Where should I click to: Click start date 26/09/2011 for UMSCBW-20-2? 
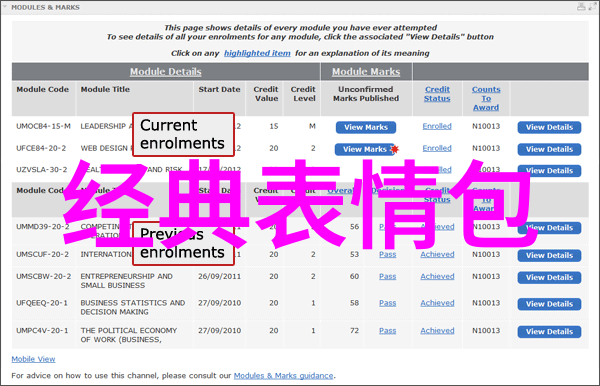(x=220, y=276)
